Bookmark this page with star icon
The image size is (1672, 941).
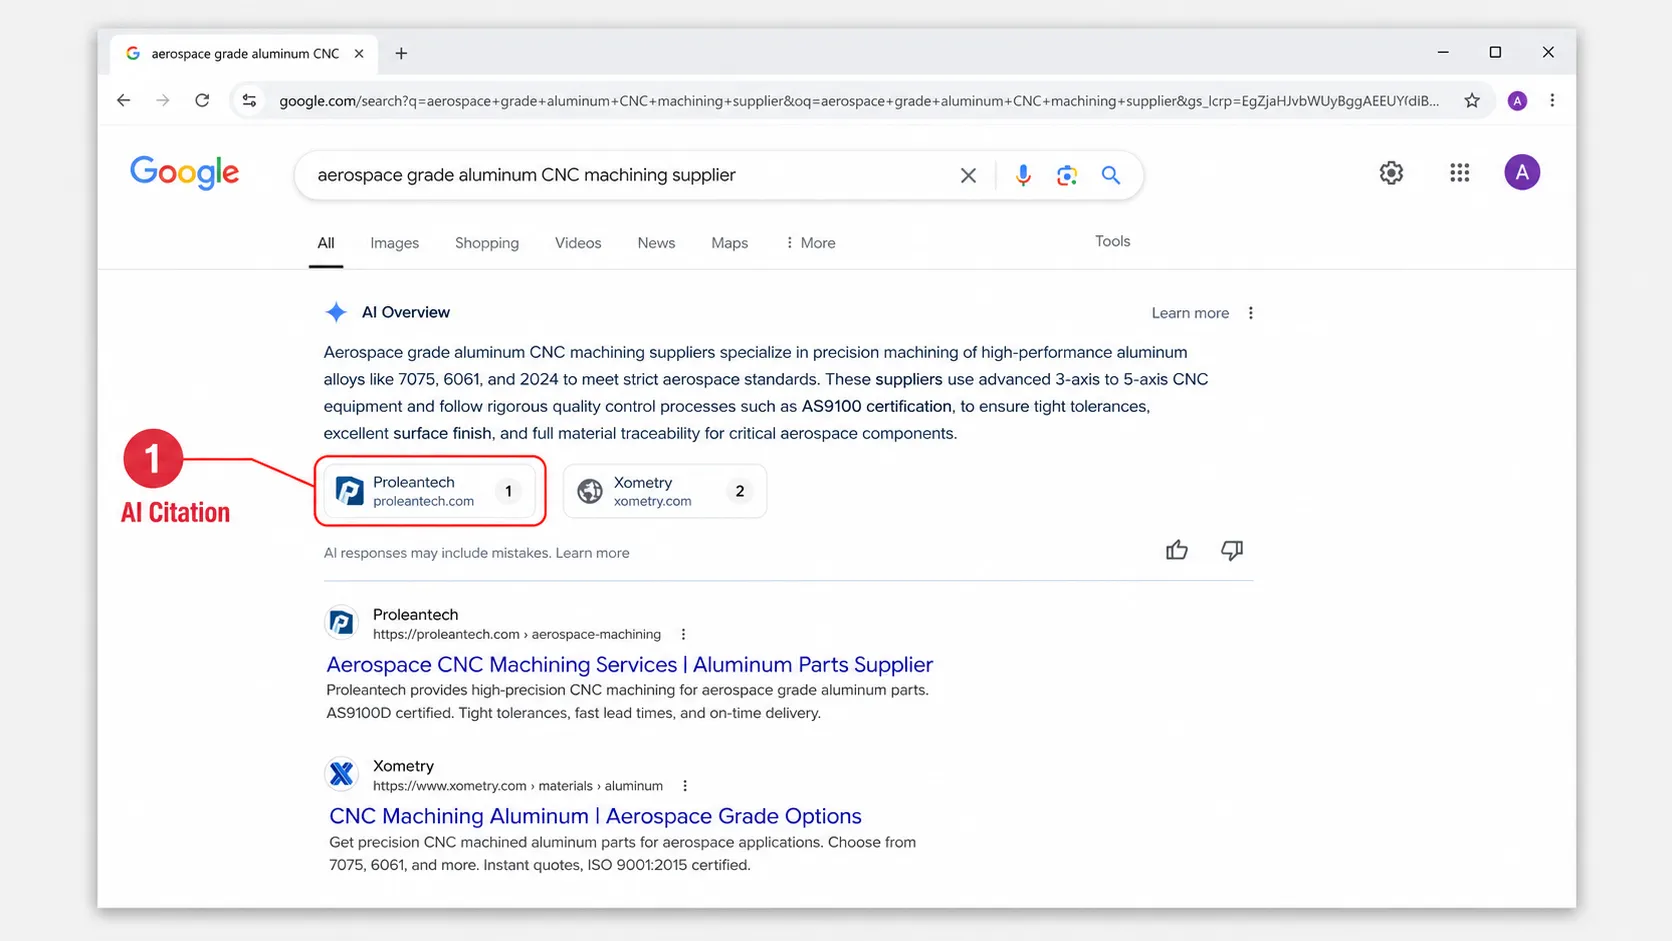point(1472,100)
